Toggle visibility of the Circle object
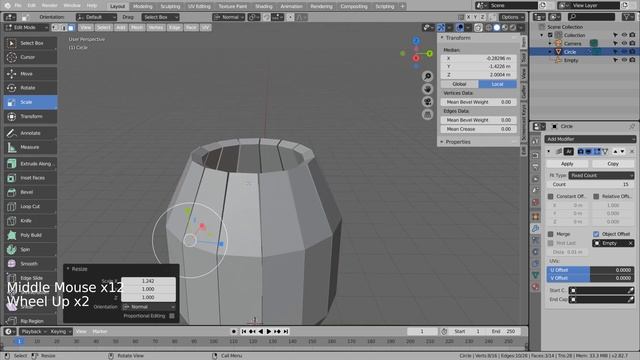Screen dimensions: 640x360 point(624,52)
